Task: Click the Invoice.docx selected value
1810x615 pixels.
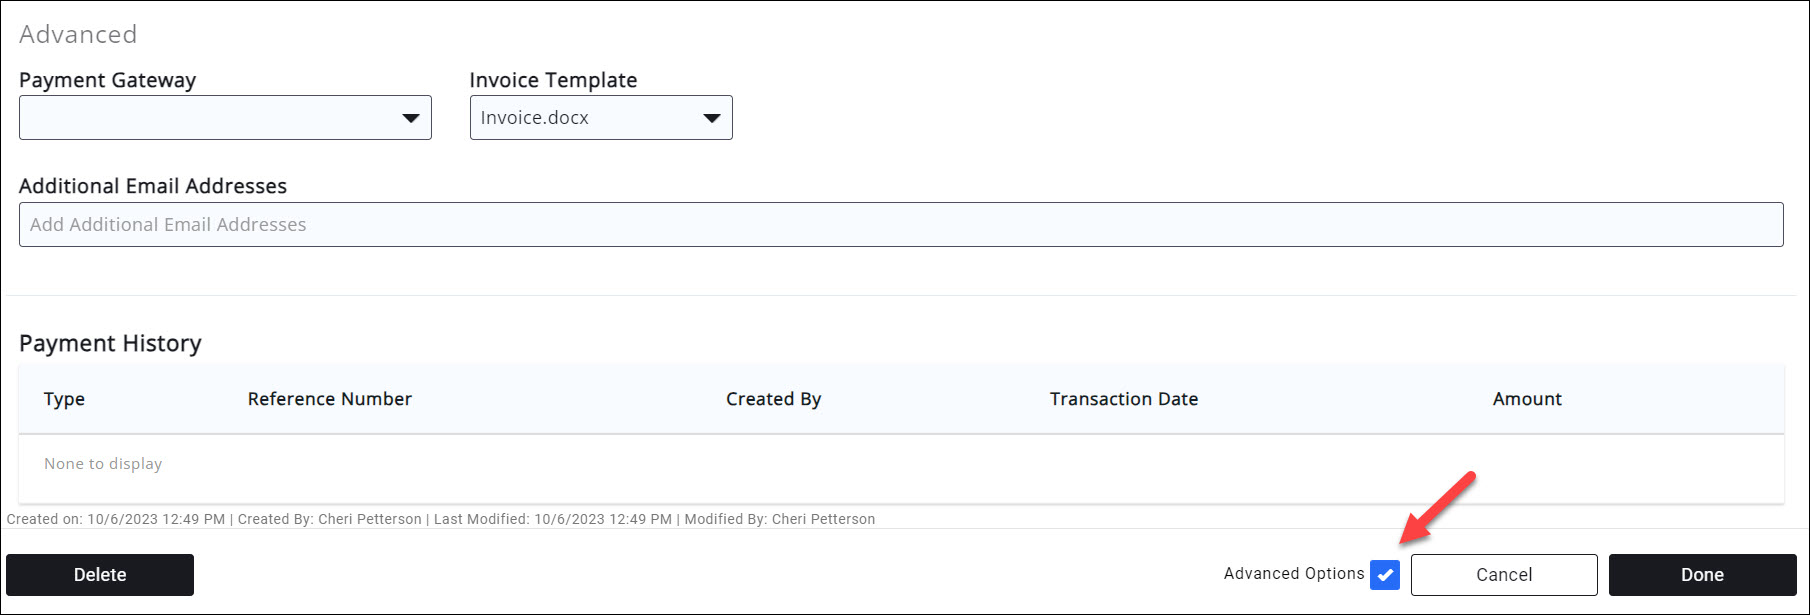Action: [535, 118]
